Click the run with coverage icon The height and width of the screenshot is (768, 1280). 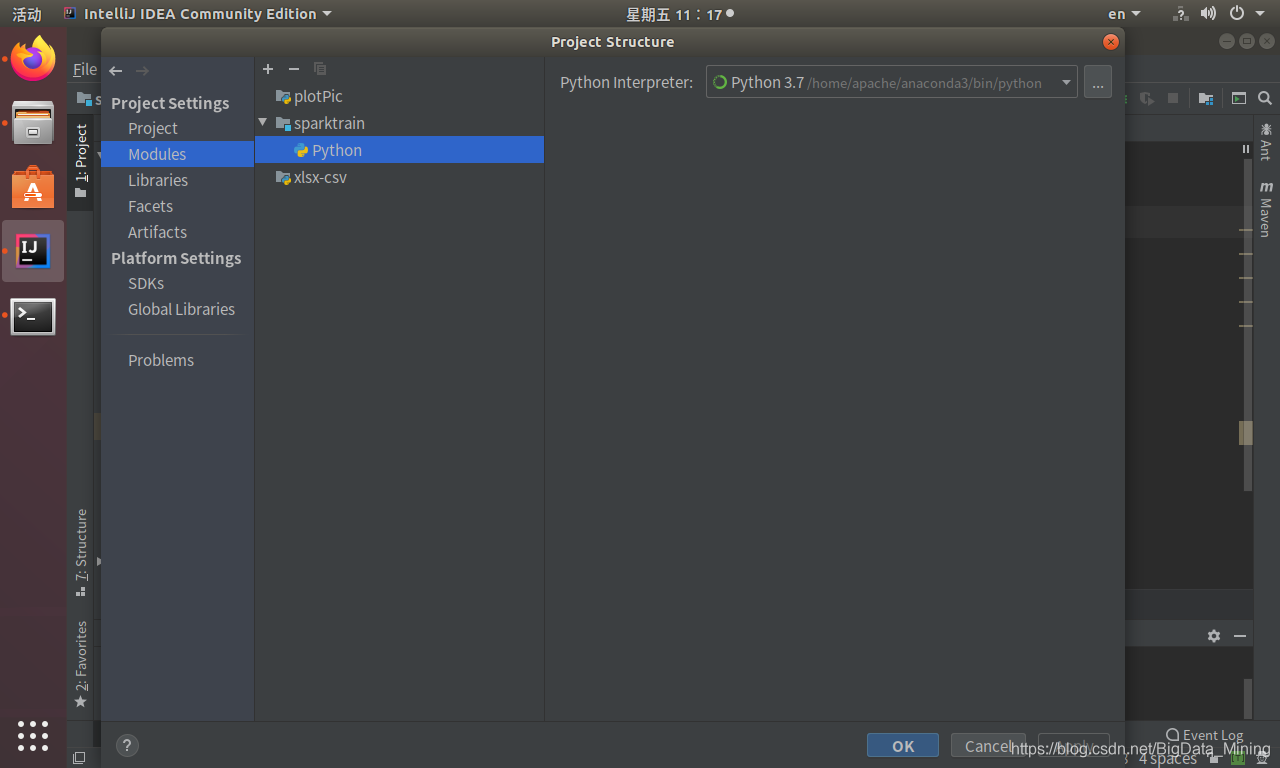[1147, 98]
